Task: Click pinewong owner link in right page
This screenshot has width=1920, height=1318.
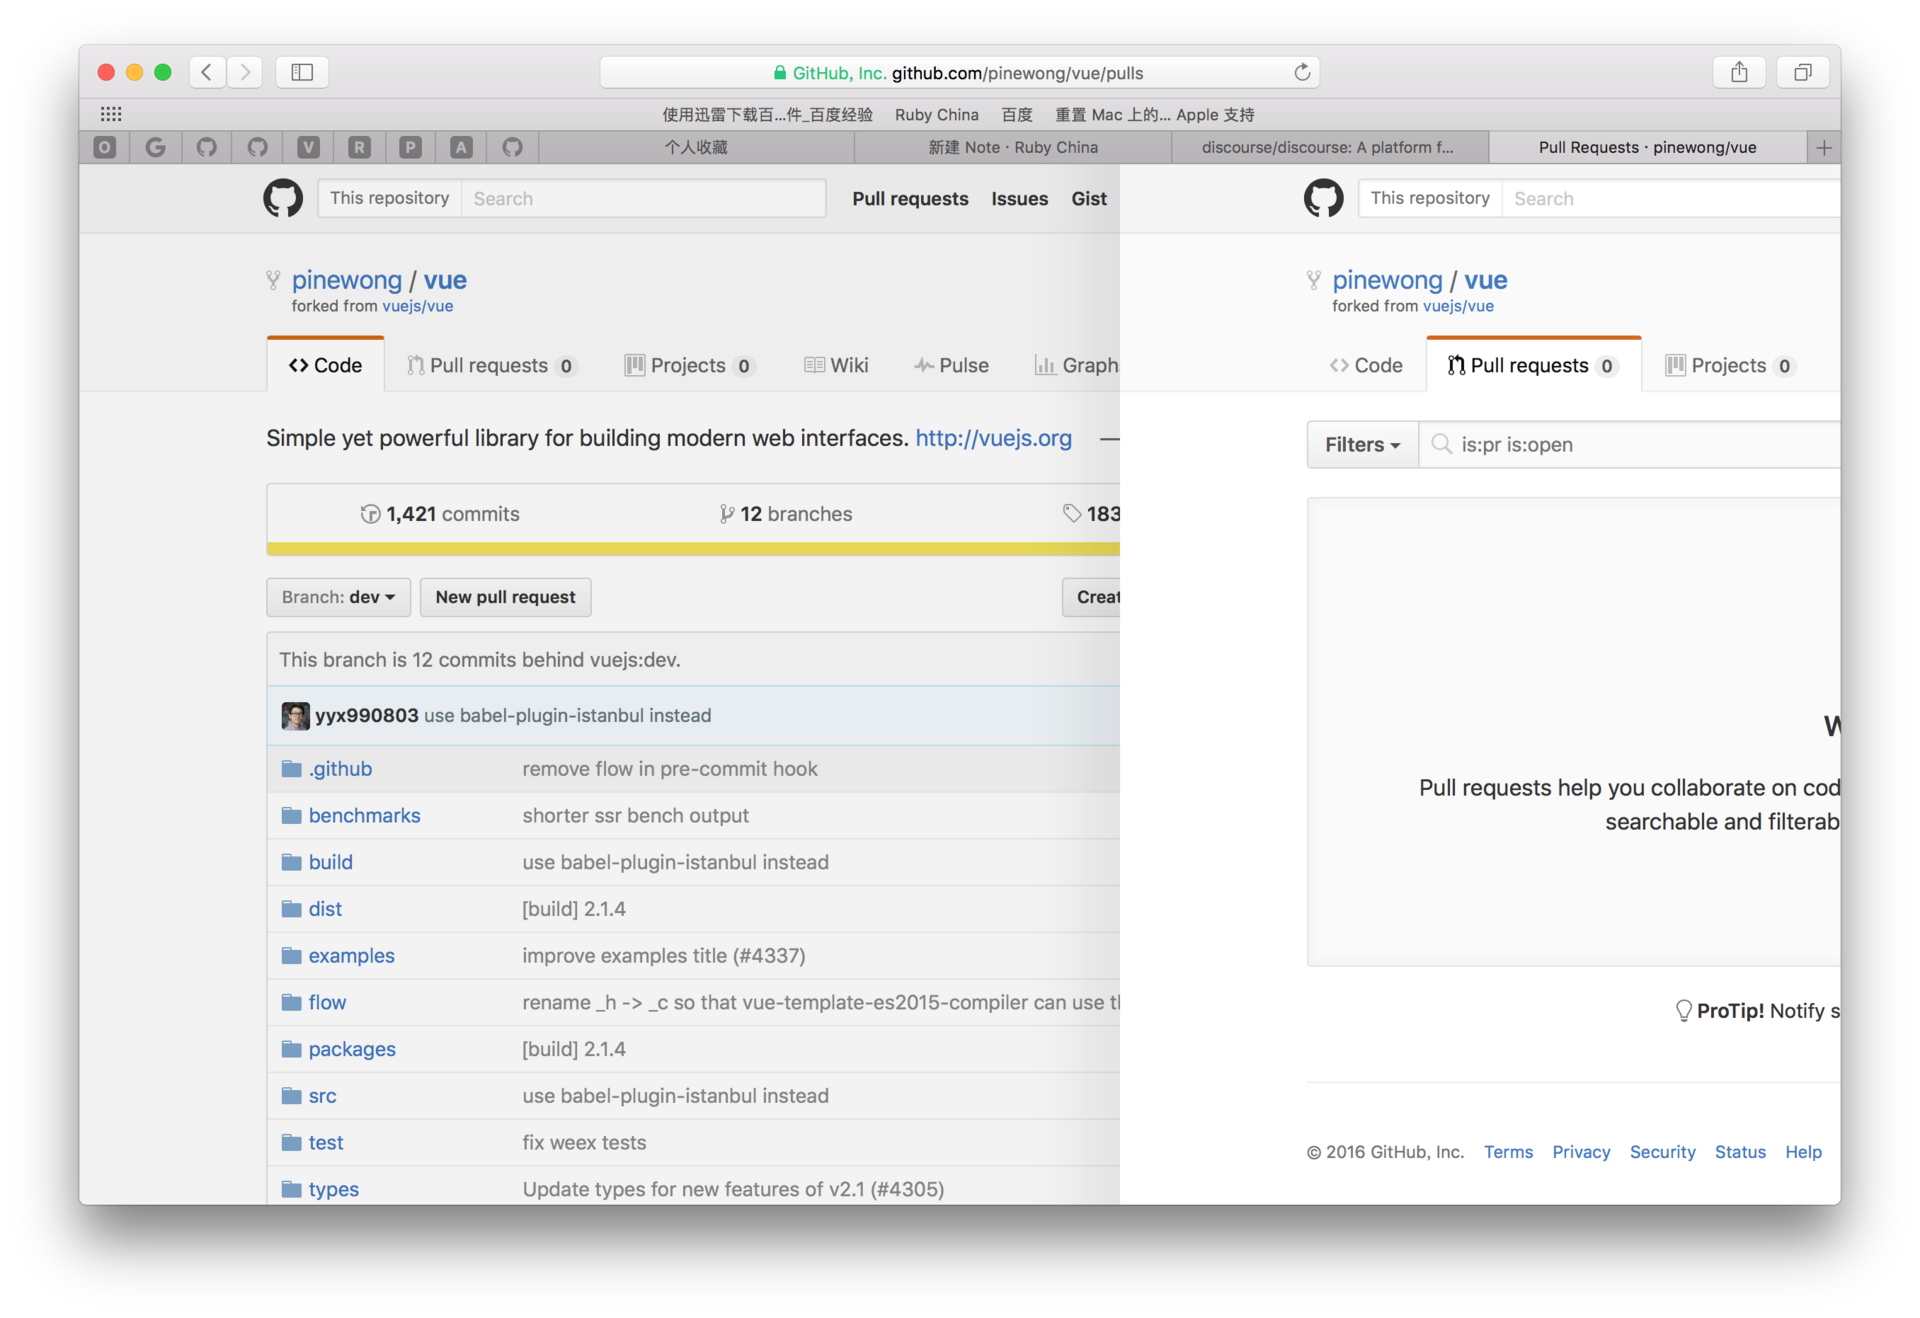Action: click(1387, 280)
